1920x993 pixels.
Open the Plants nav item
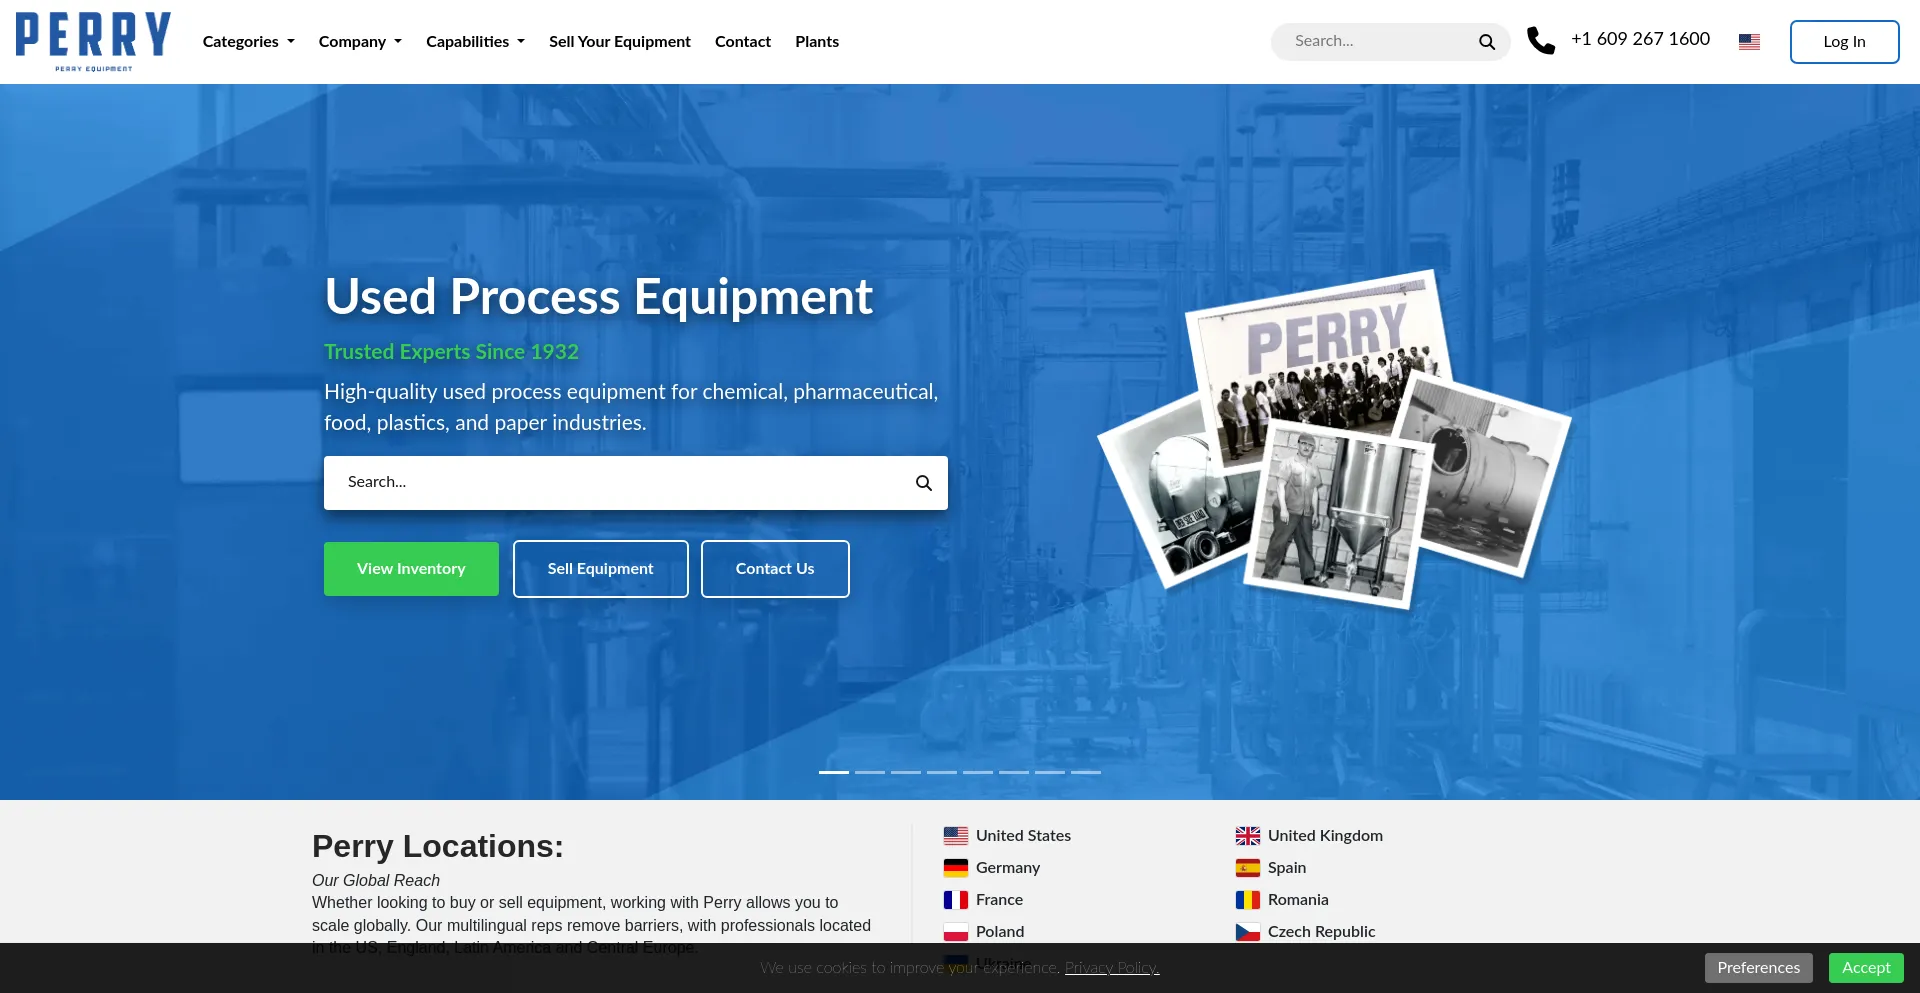[817, 42]
